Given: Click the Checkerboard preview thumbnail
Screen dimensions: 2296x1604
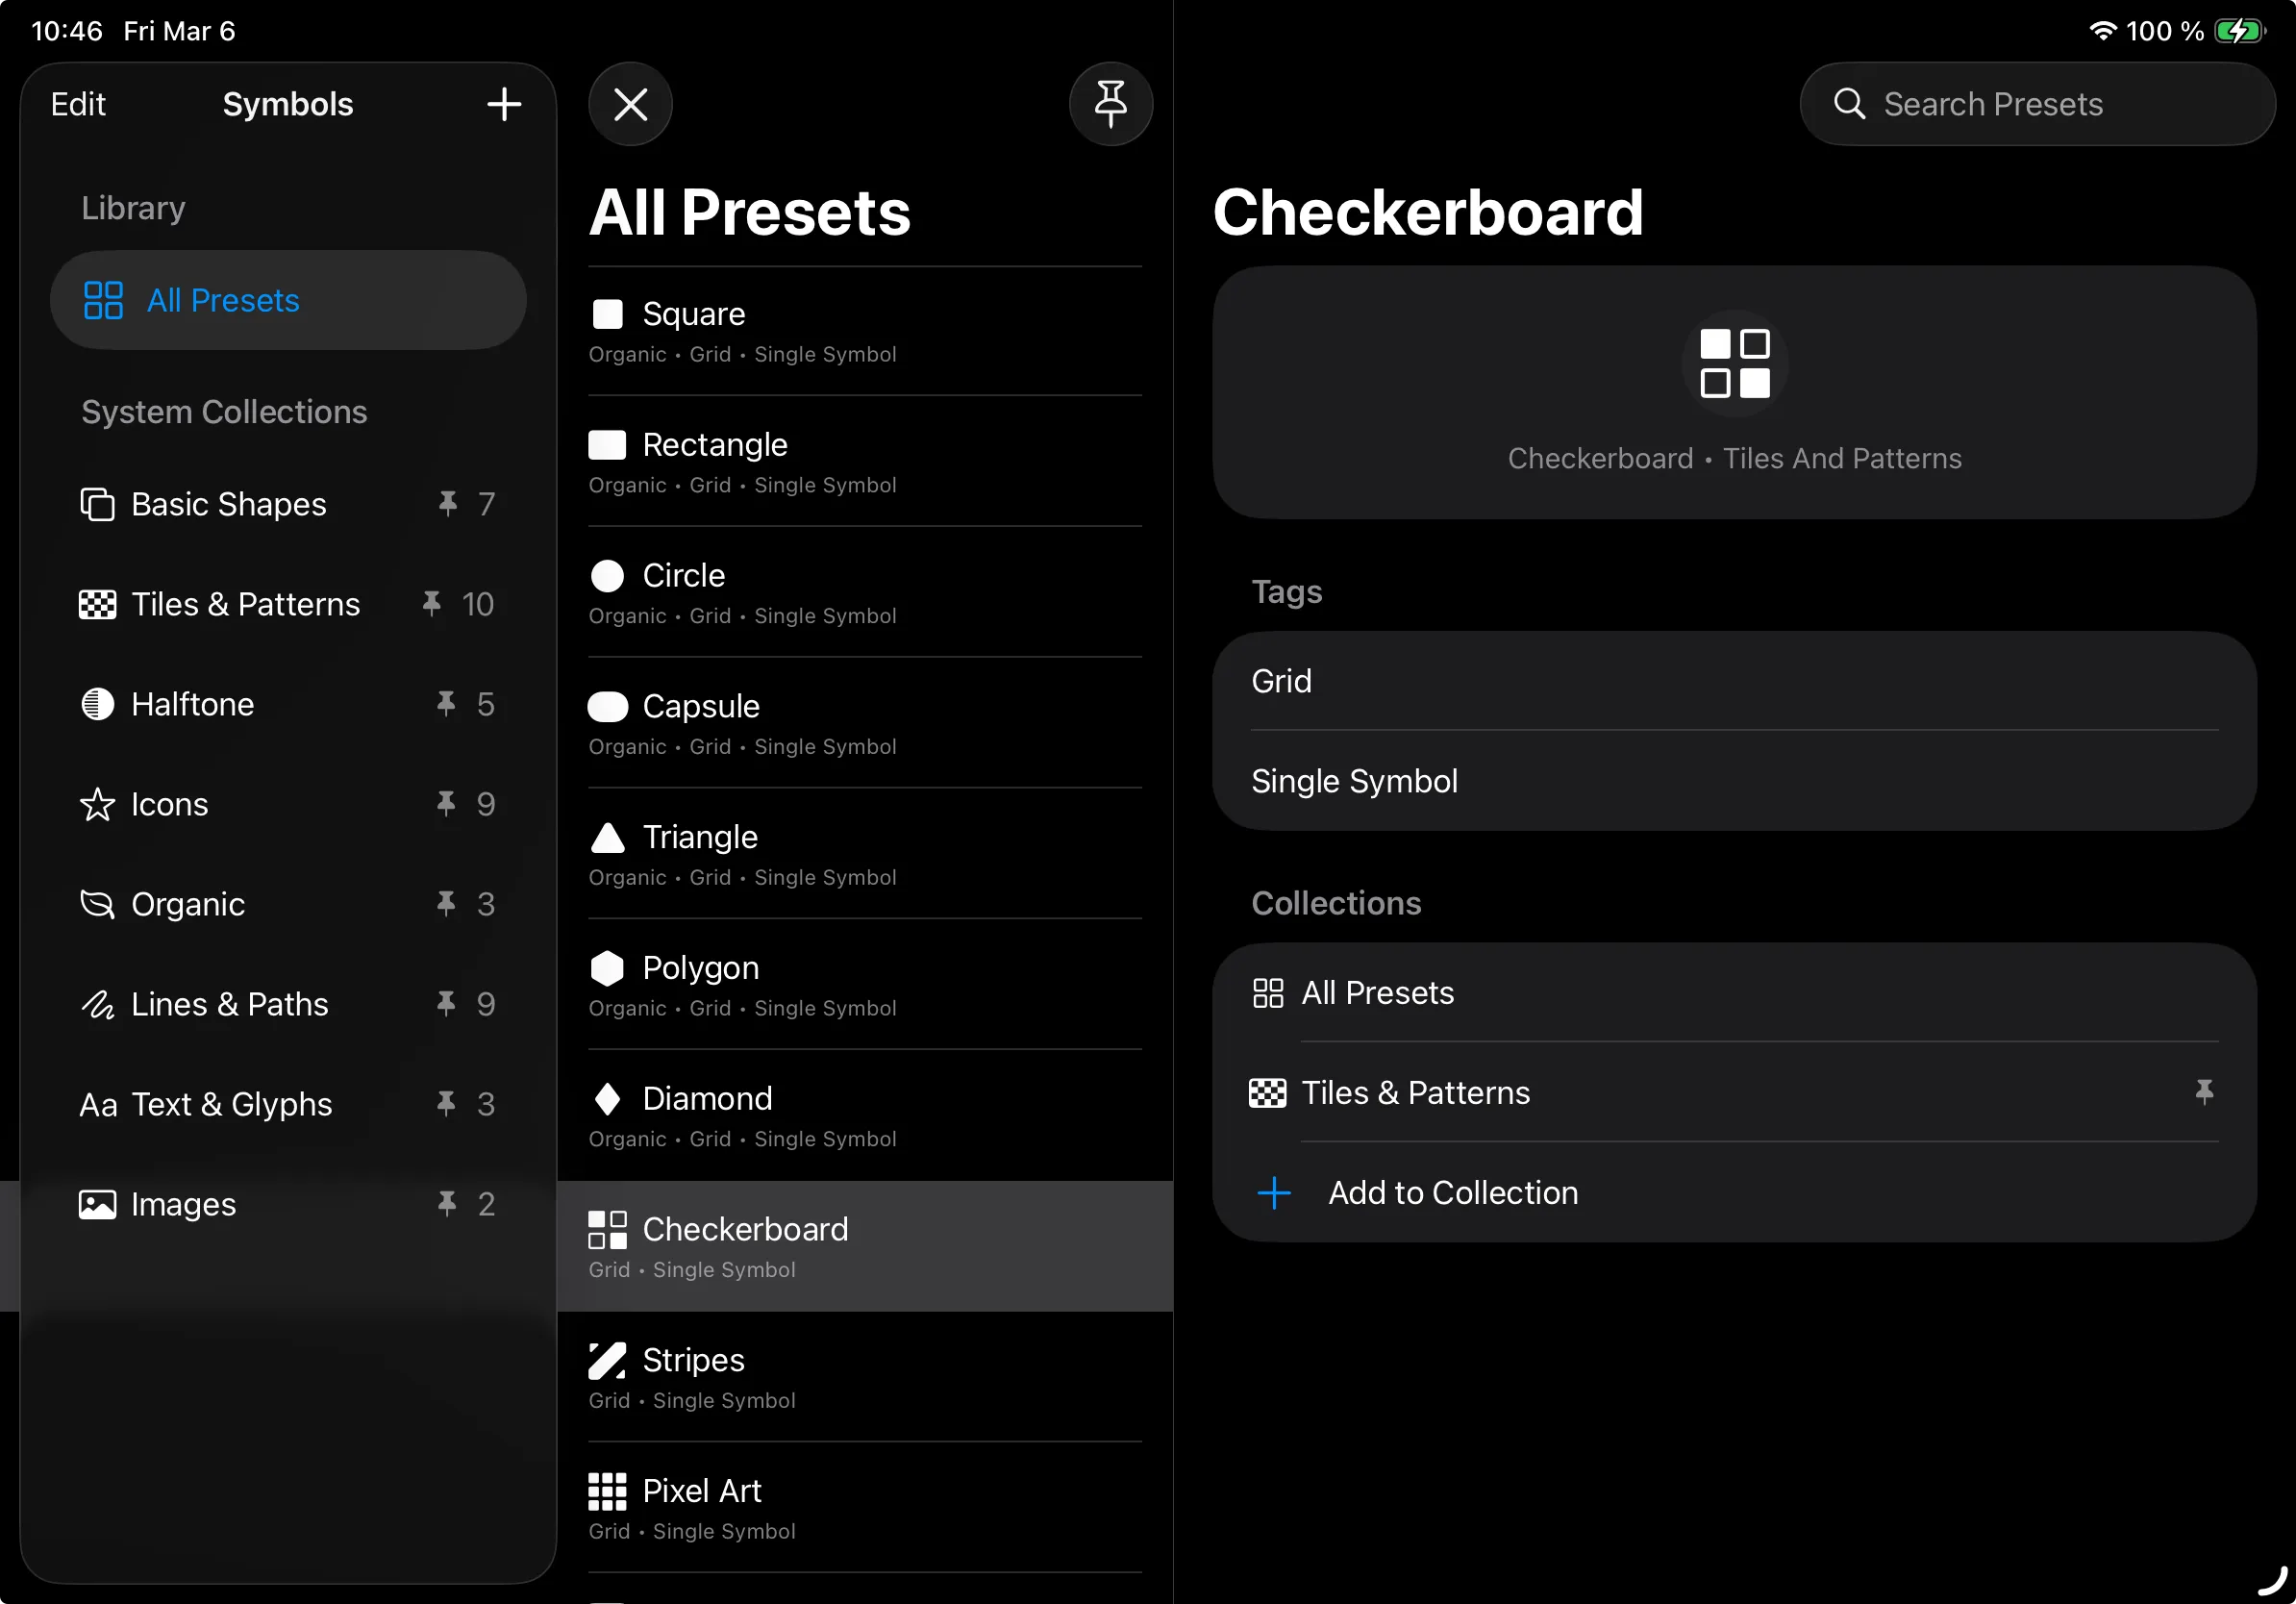Looking at the screenshot, I should pos(1733,362).
